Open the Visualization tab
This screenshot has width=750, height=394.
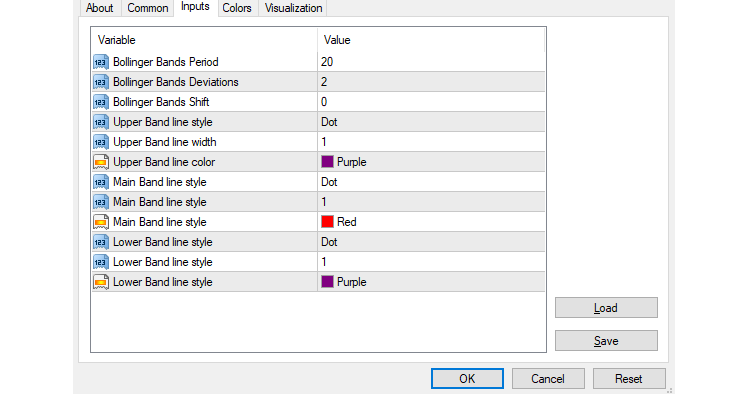(x=293, y=8)
